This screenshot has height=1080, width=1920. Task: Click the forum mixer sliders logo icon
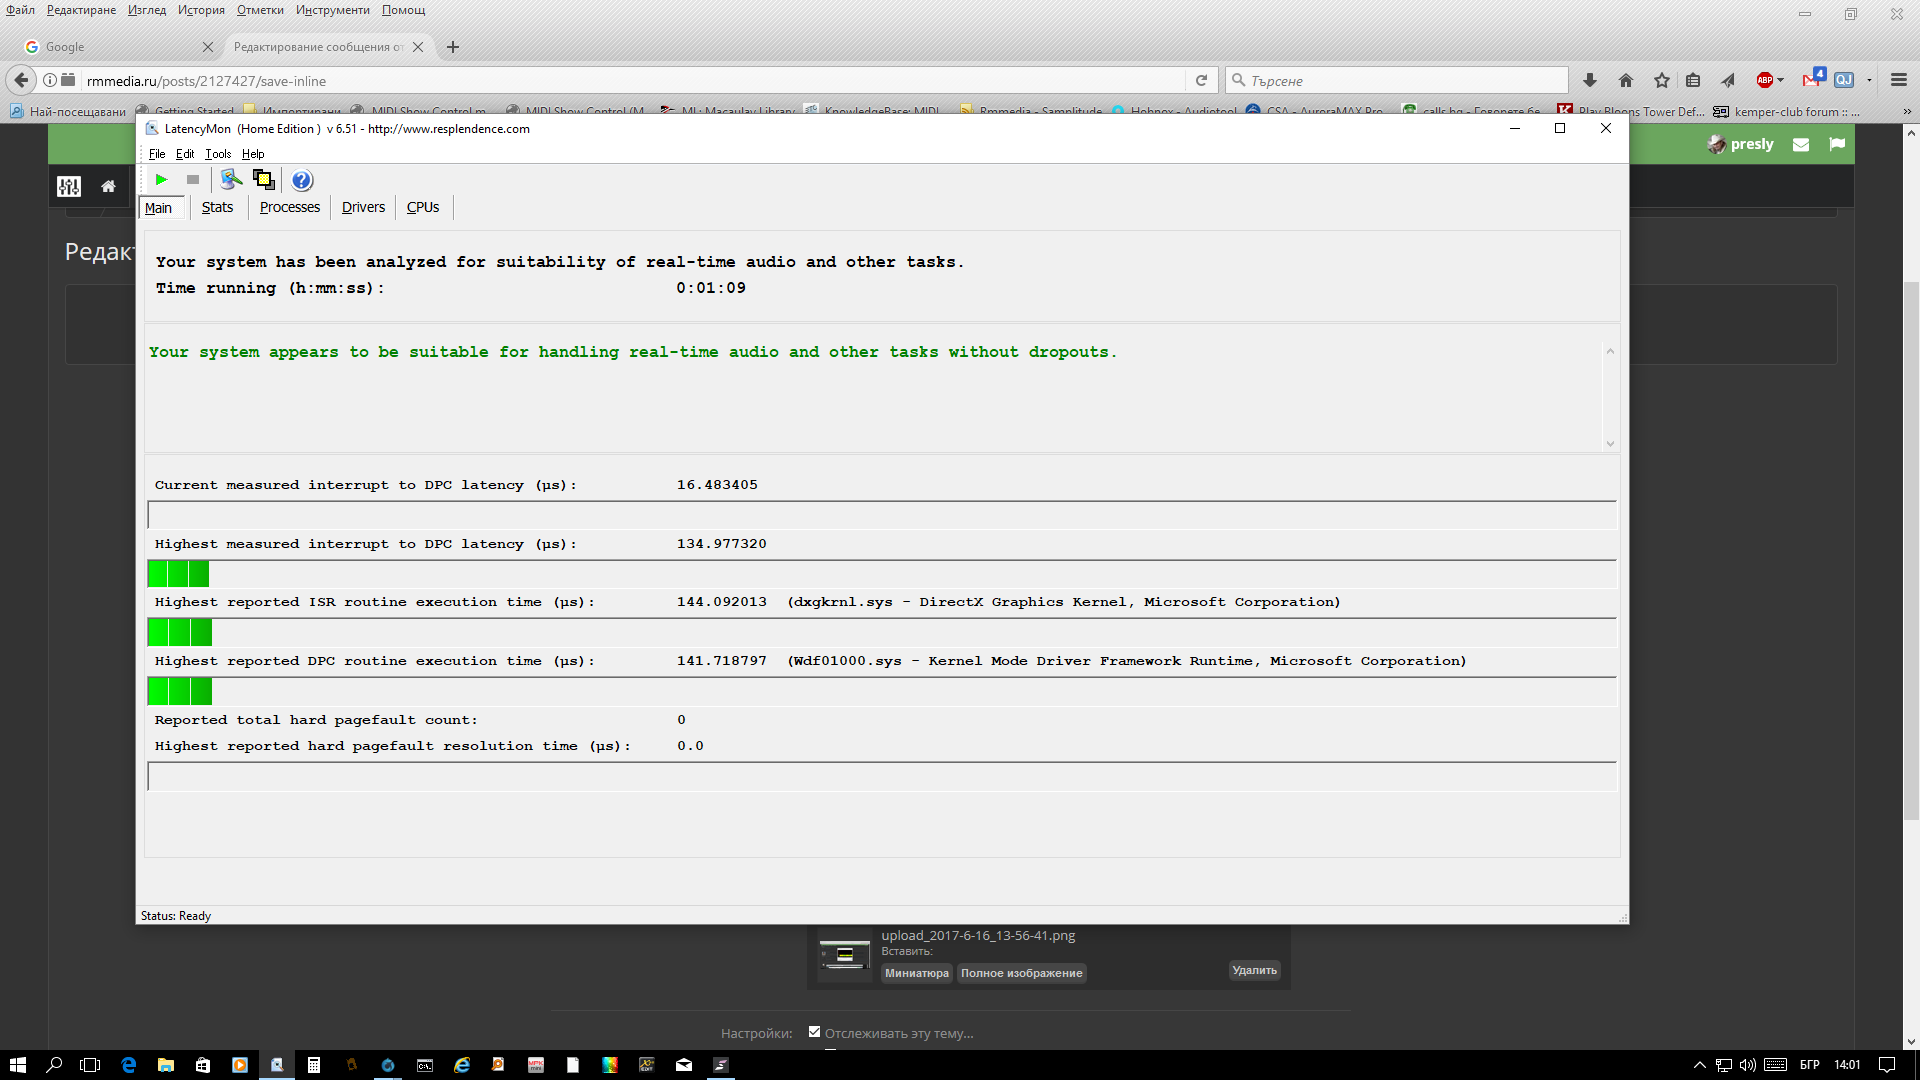(x=69, y=186)
